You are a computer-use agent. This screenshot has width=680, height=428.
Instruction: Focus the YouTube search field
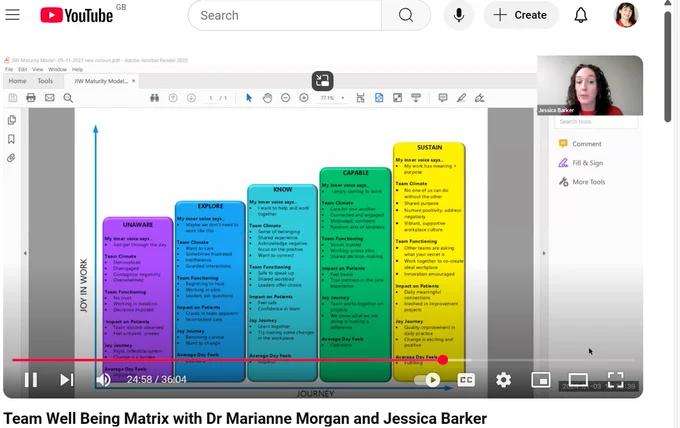pyautogui.click(x=285, y=15)
